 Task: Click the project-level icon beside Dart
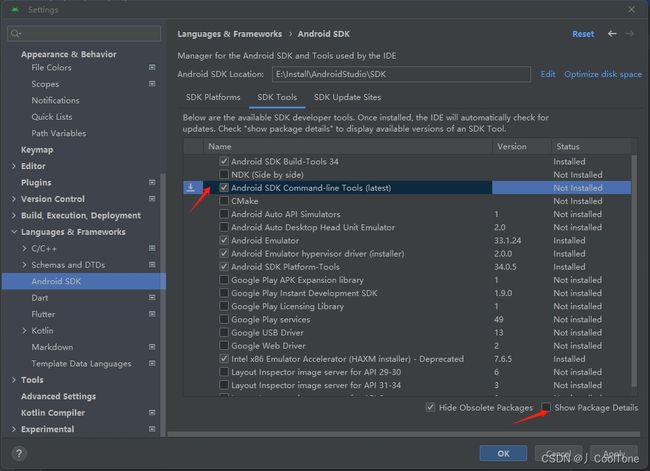pyautogui.click(x=152, y=298)
